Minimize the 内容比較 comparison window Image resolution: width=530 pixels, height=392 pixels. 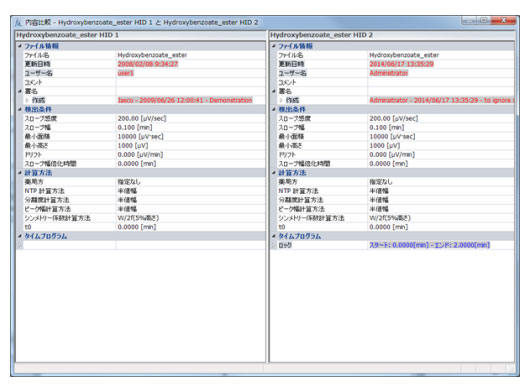pos(469,21)
